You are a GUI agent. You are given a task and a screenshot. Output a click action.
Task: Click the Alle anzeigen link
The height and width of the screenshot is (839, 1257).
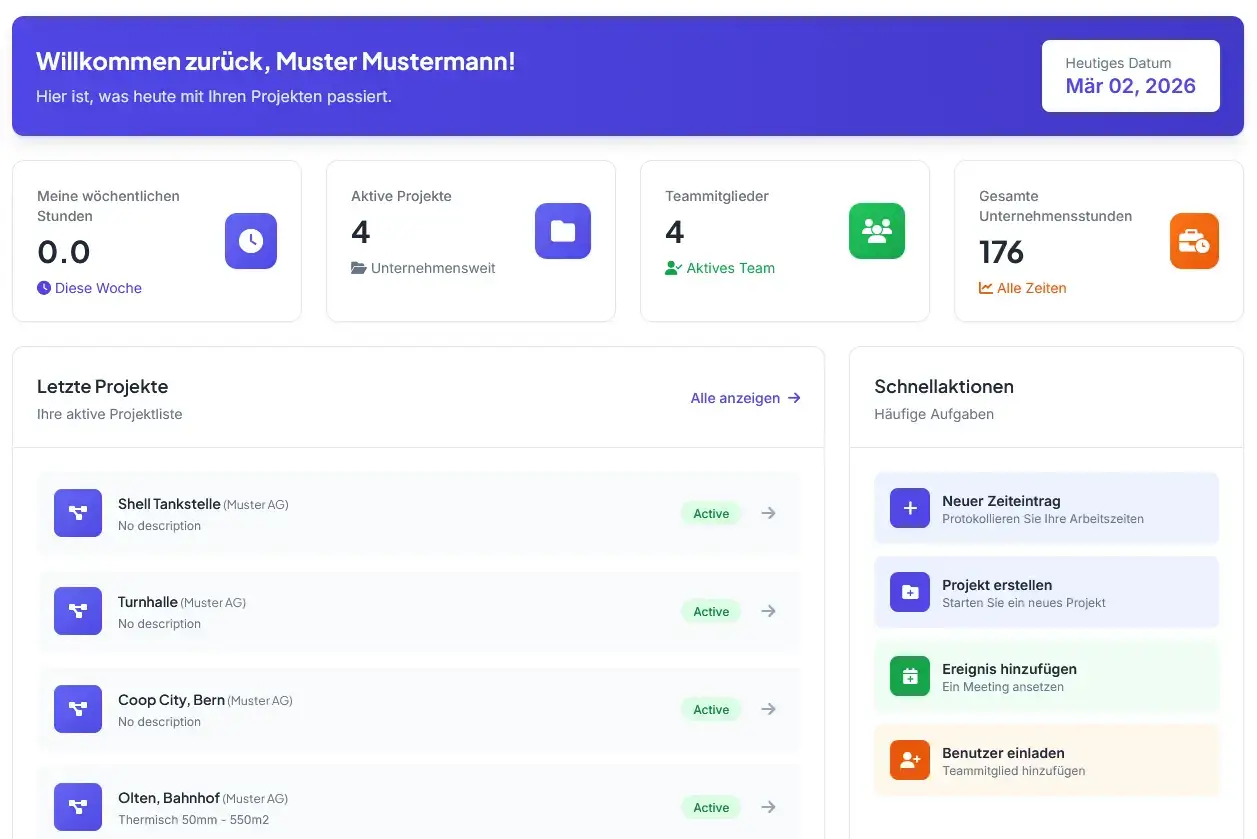[x=745, y=398]
